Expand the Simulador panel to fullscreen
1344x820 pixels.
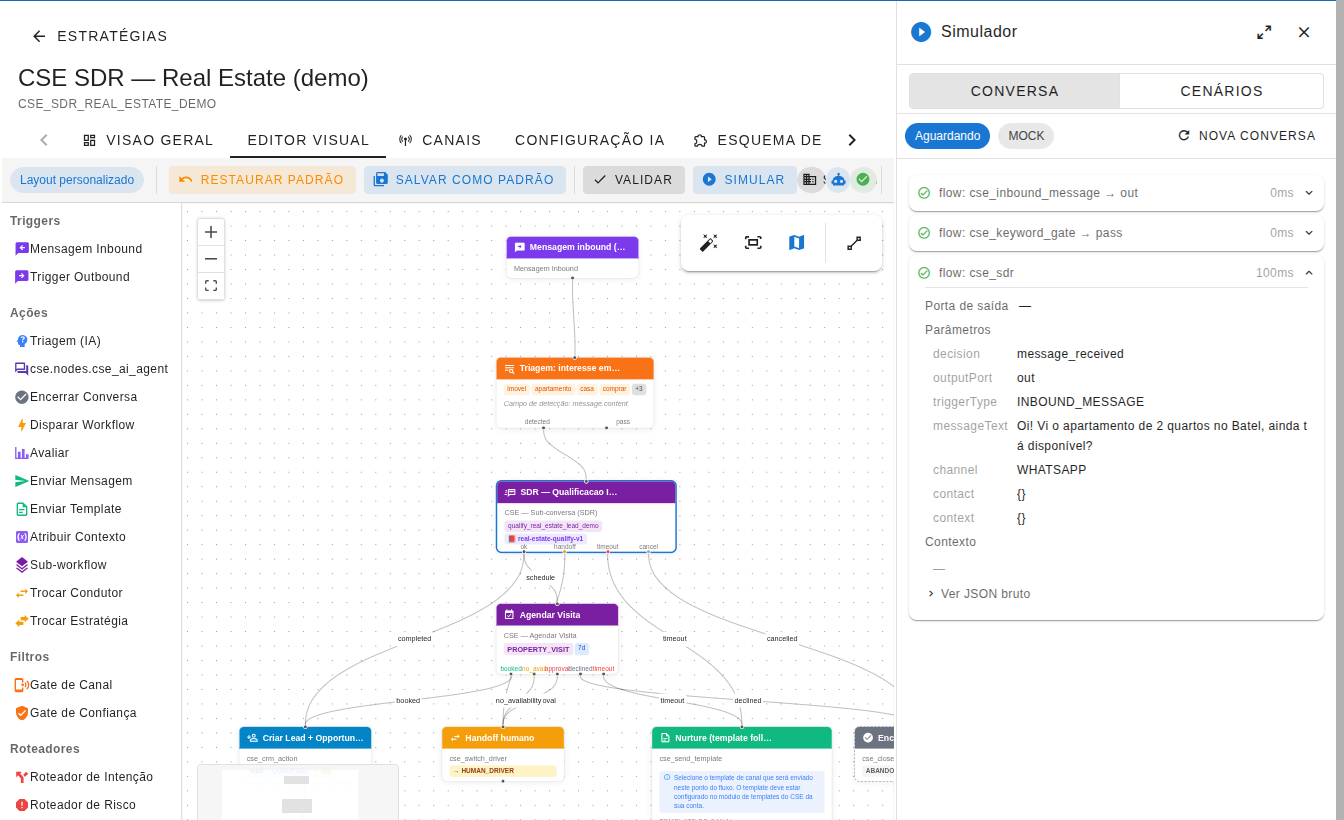point(1264,32)
